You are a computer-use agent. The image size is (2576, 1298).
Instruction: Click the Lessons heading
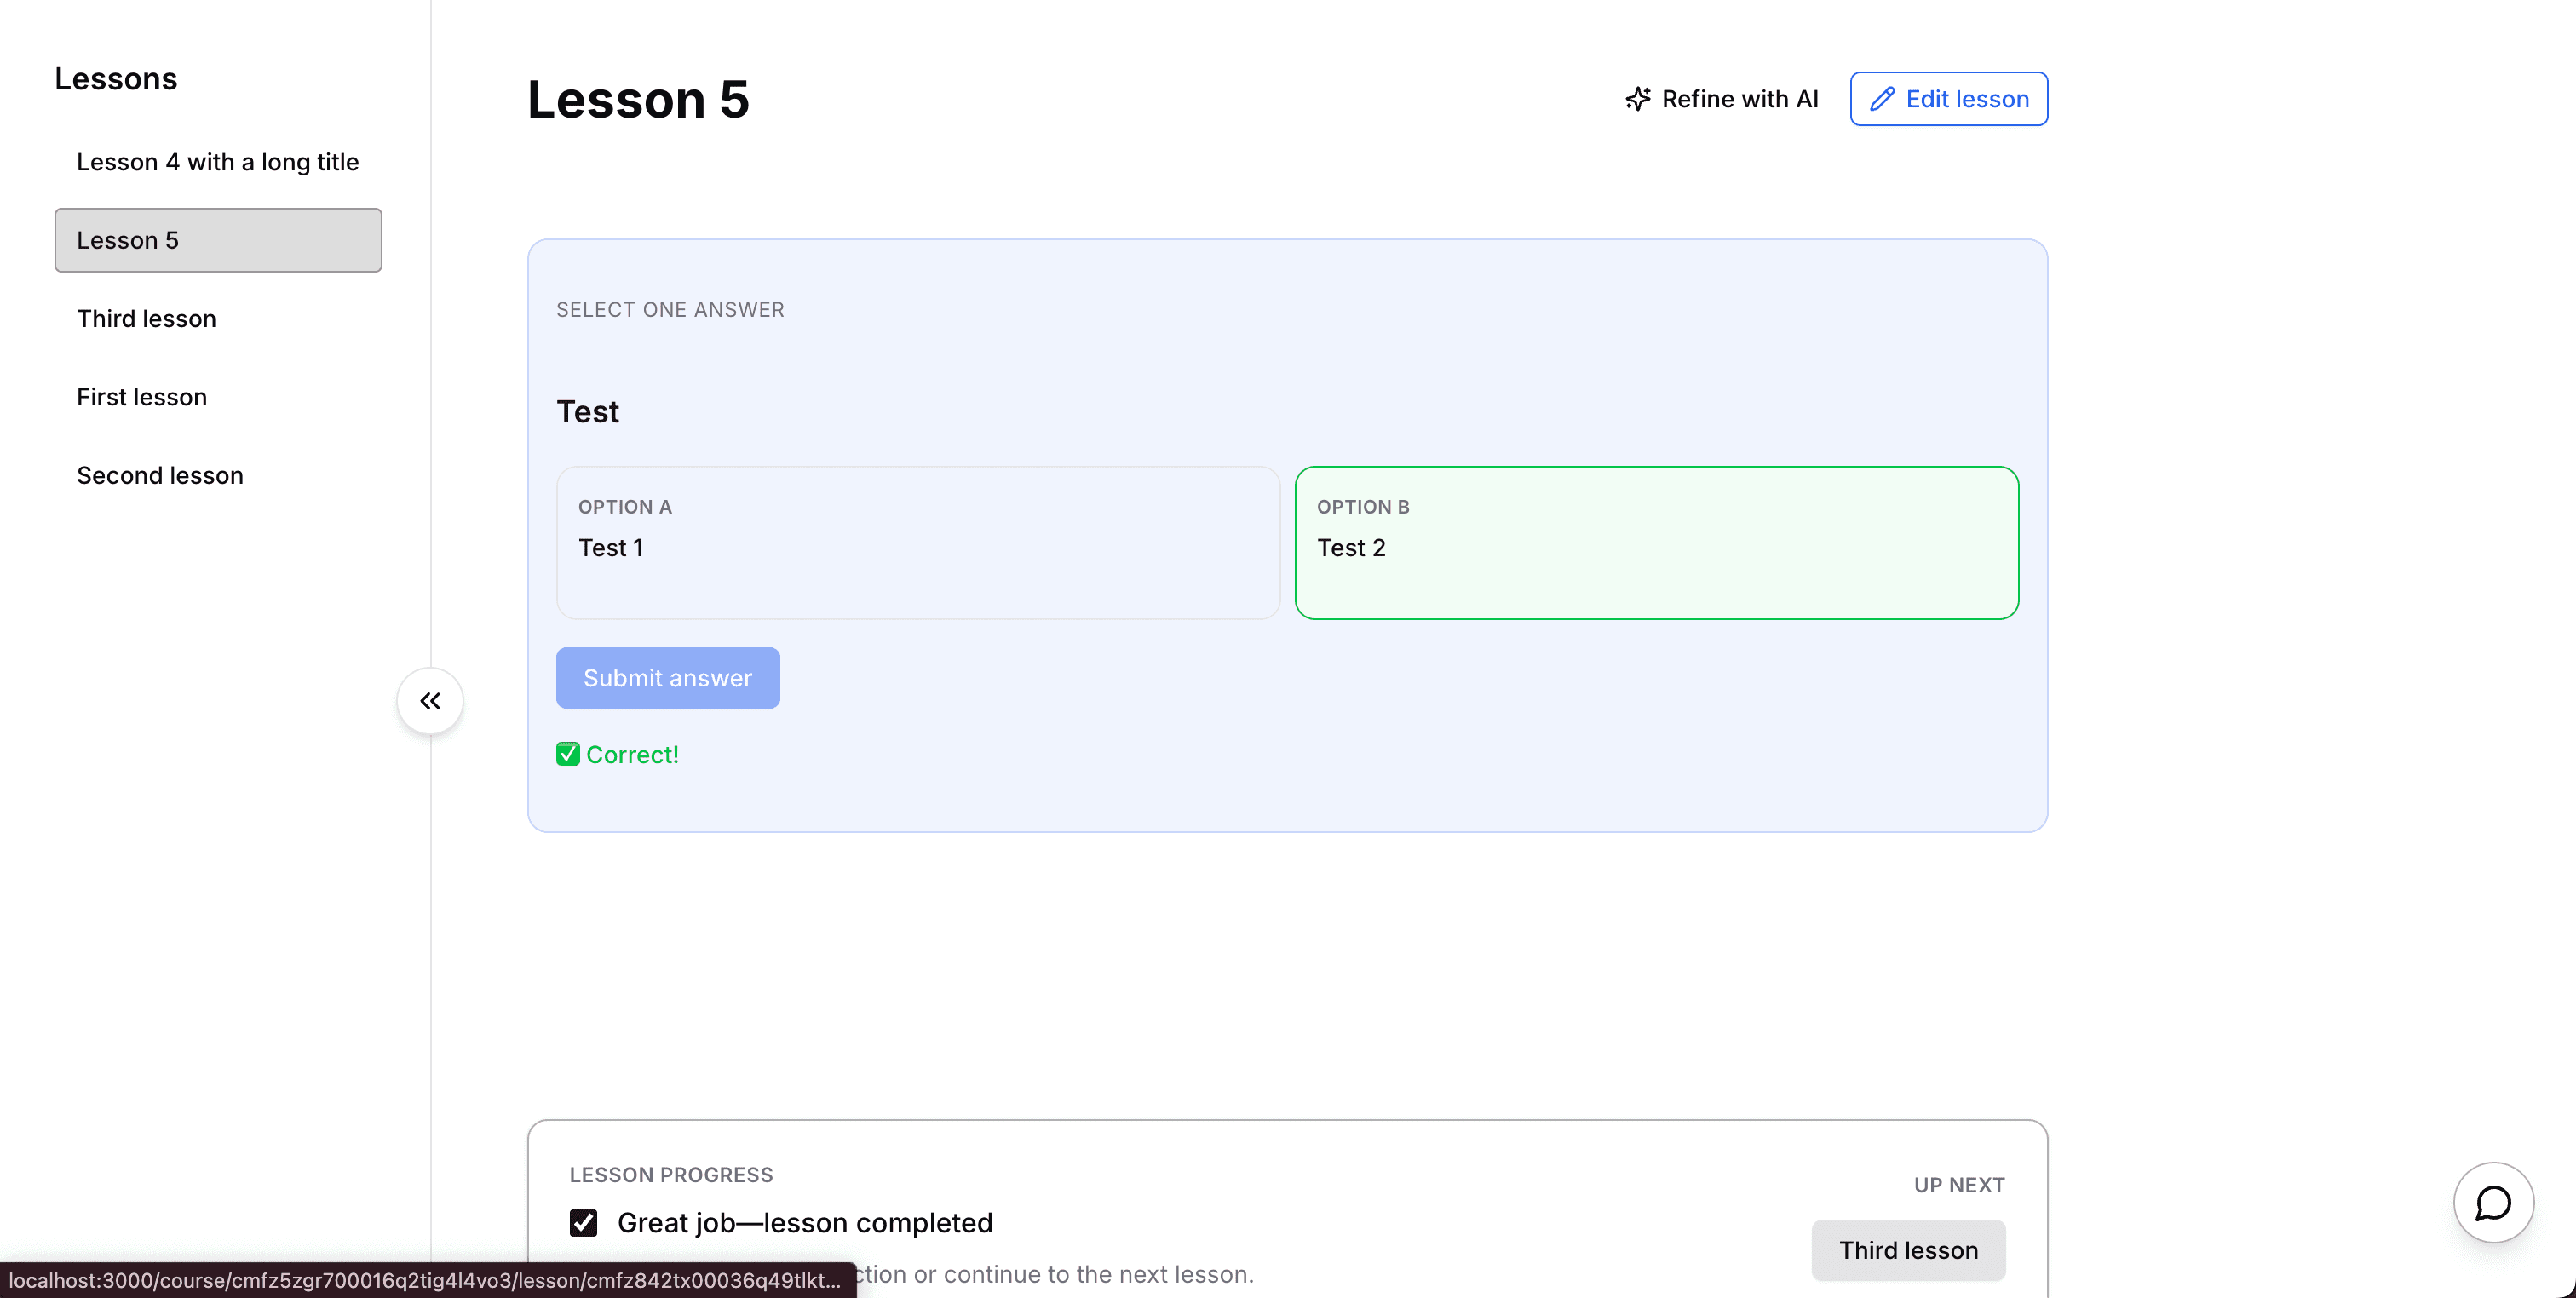(116, 78)
